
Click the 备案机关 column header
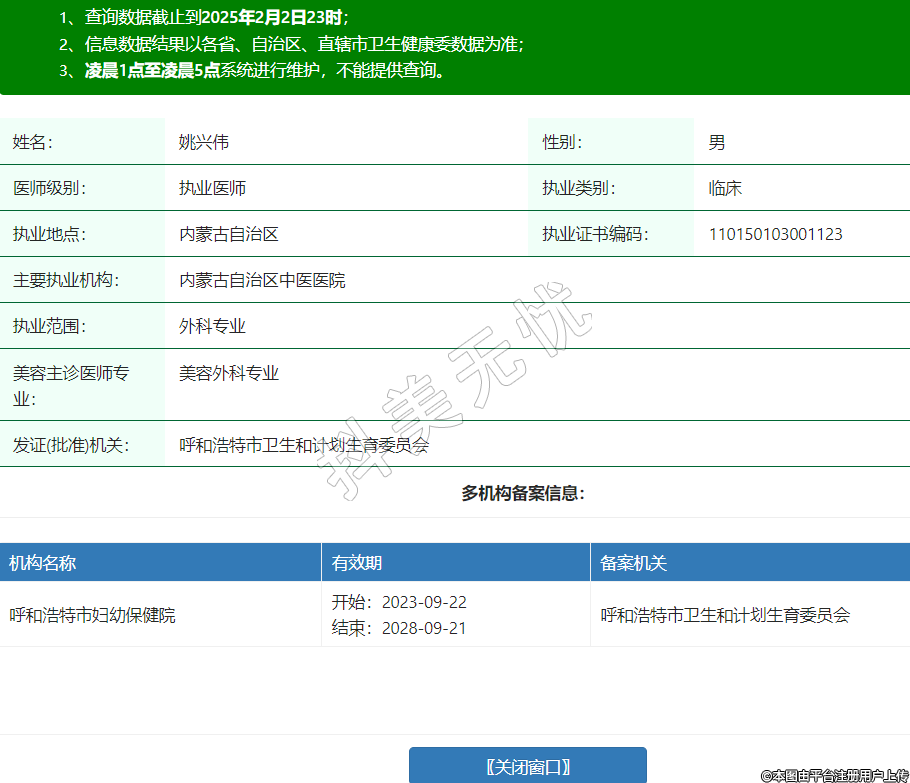tap(634, 563)
